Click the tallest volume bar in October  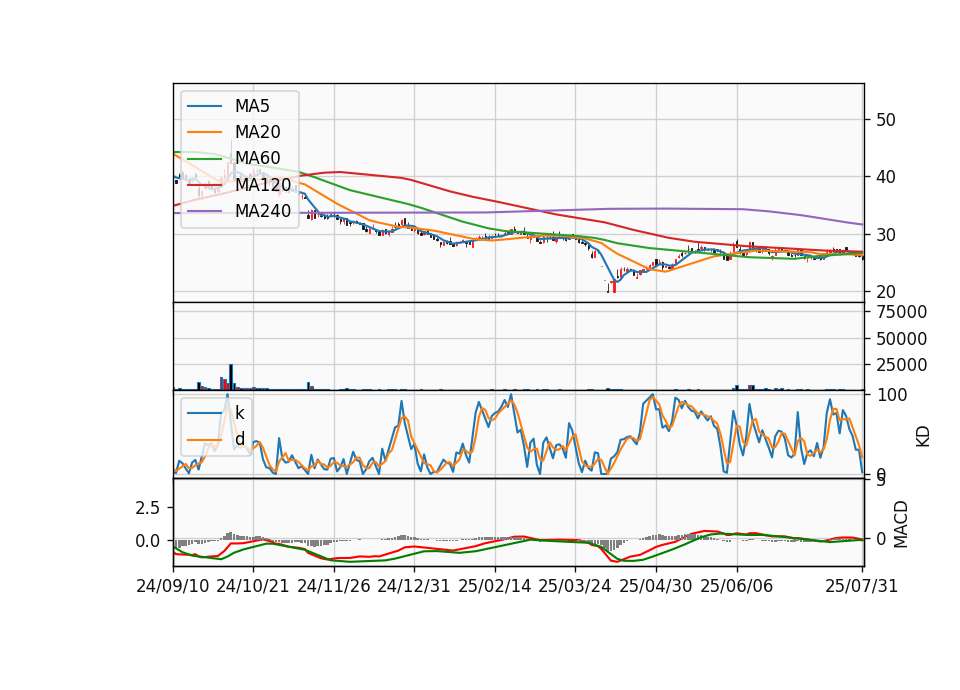[x=231, y=377]
